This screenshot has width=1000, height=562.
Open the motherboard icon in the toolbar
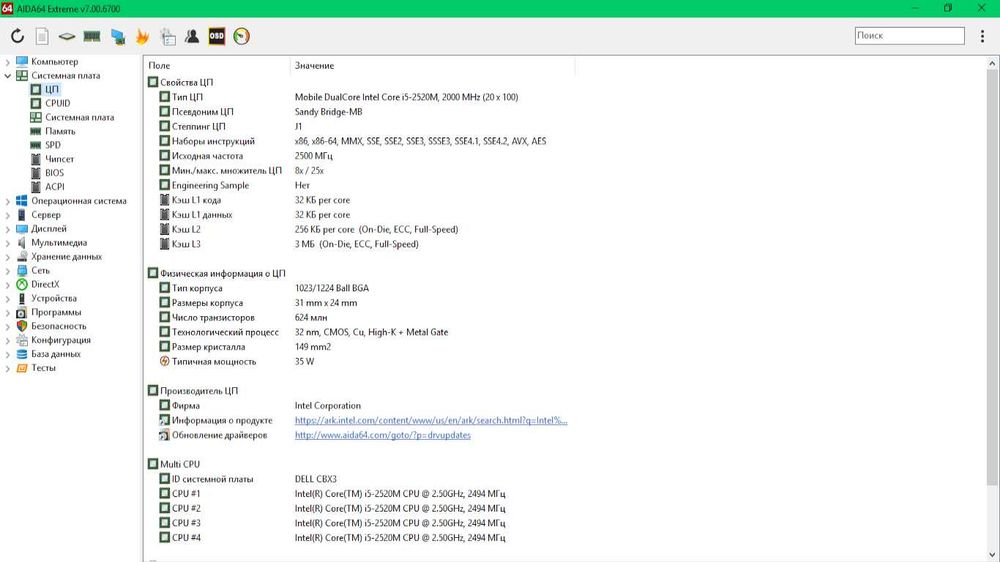click(66, 36)
